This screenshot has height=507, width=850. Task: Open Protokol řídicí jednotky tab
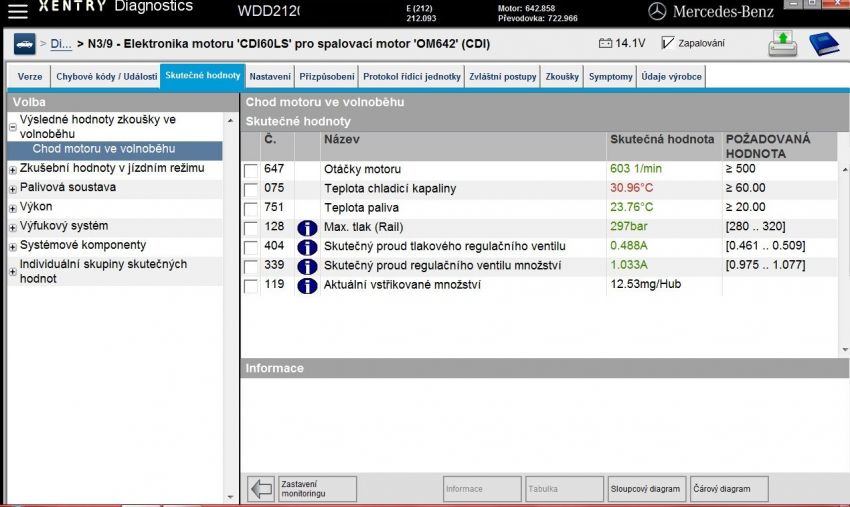411,76
